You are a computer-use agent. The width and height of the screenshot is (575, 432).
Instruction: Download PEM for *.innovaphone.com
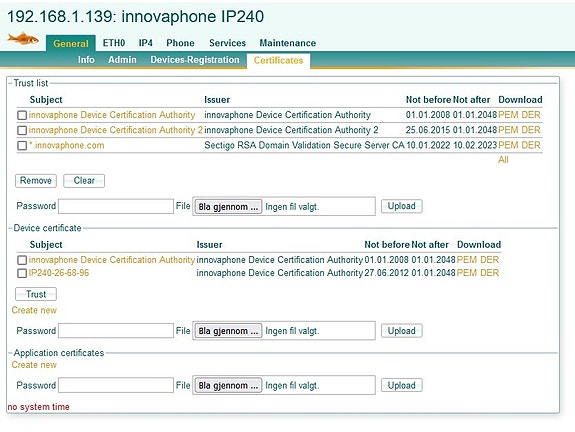click(508, 145)
